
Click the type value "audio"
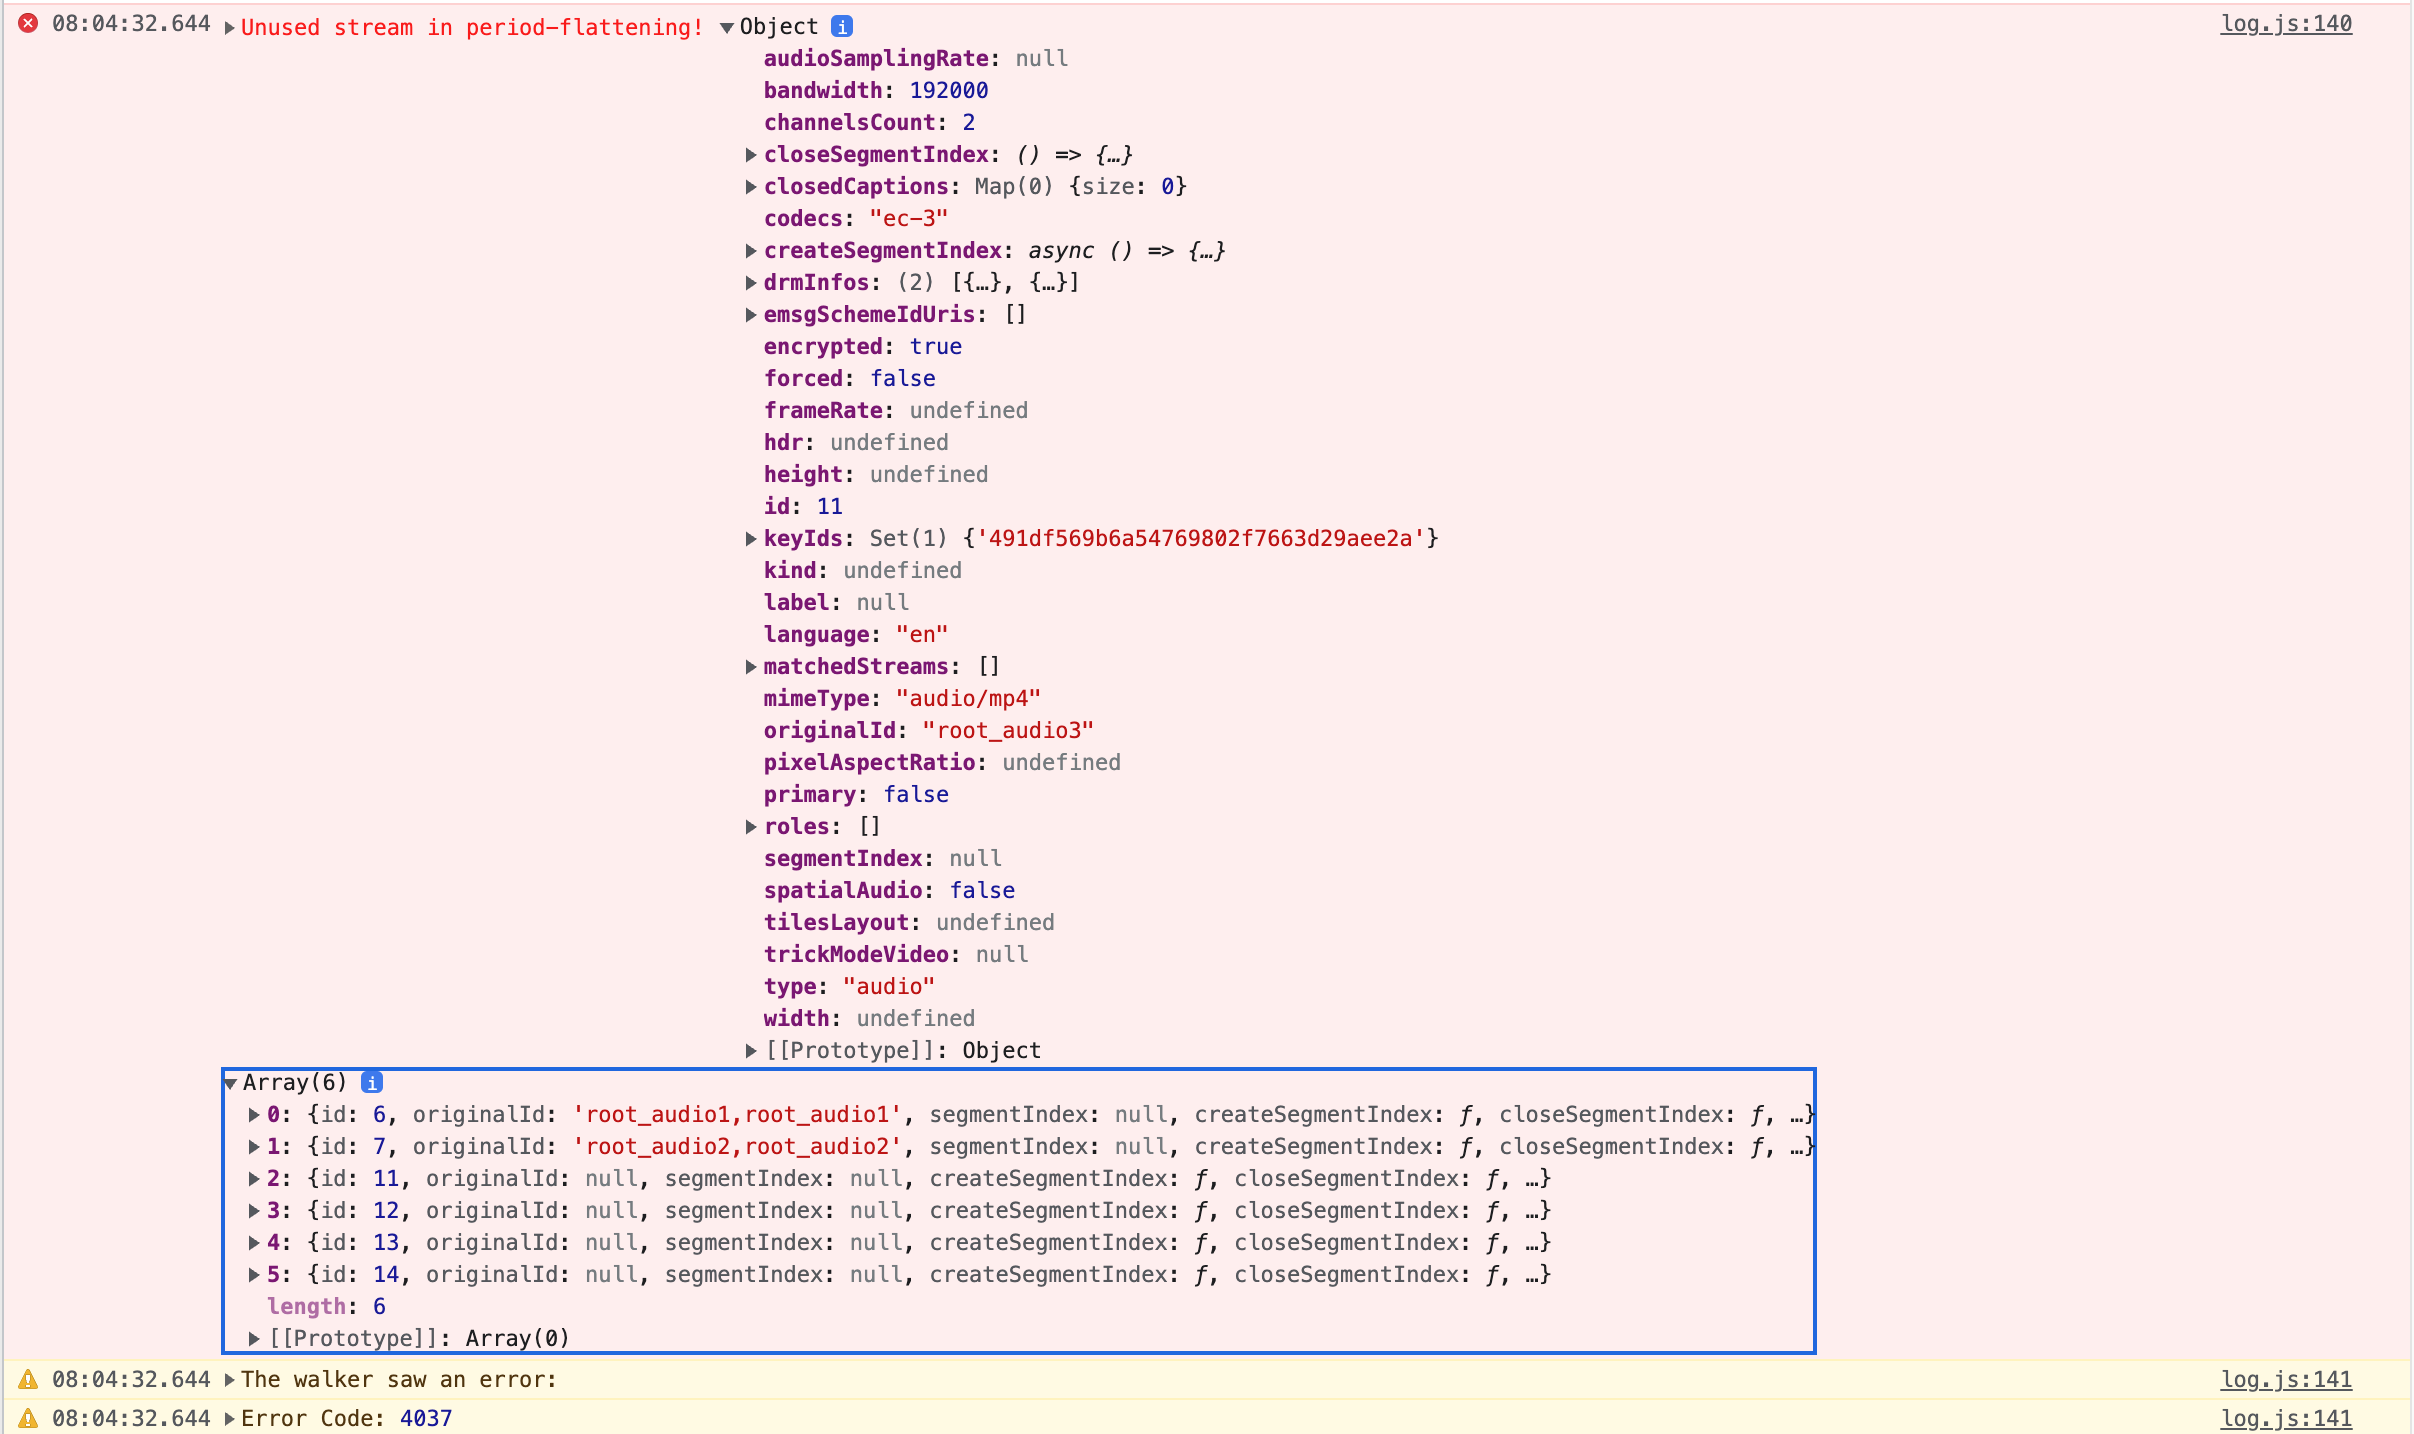coord(888,987)
